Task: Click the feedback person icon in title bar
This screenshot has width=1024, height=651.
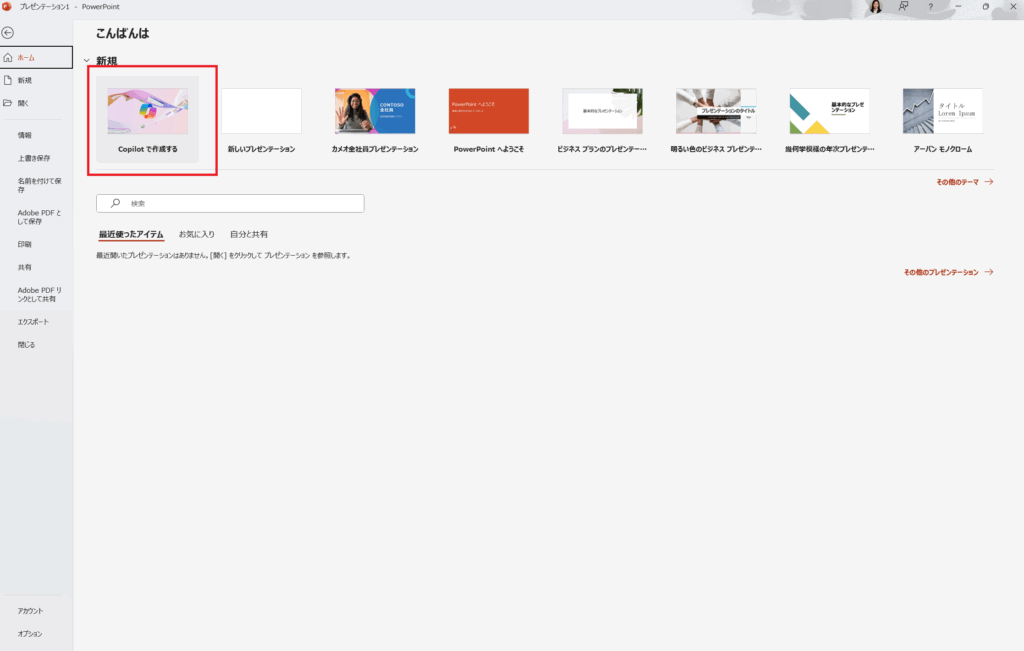Action: 903,7
